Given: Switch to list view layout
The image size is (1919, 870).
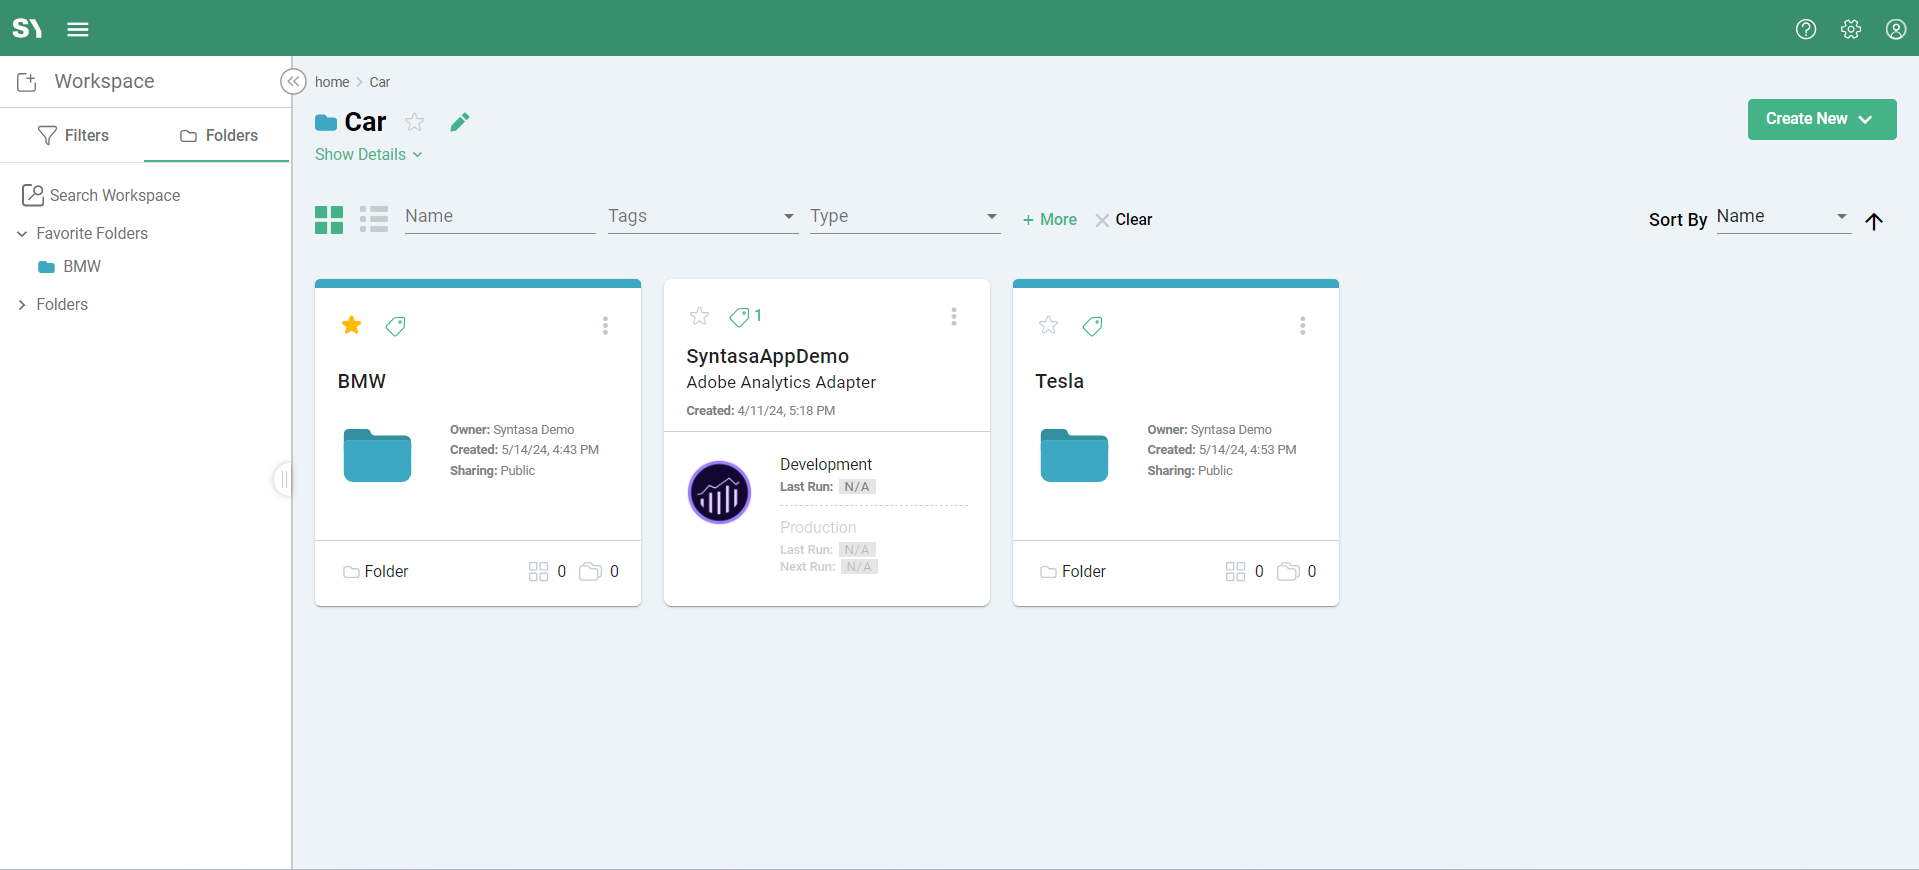Looking at the screenshot, I should point(374,219).
